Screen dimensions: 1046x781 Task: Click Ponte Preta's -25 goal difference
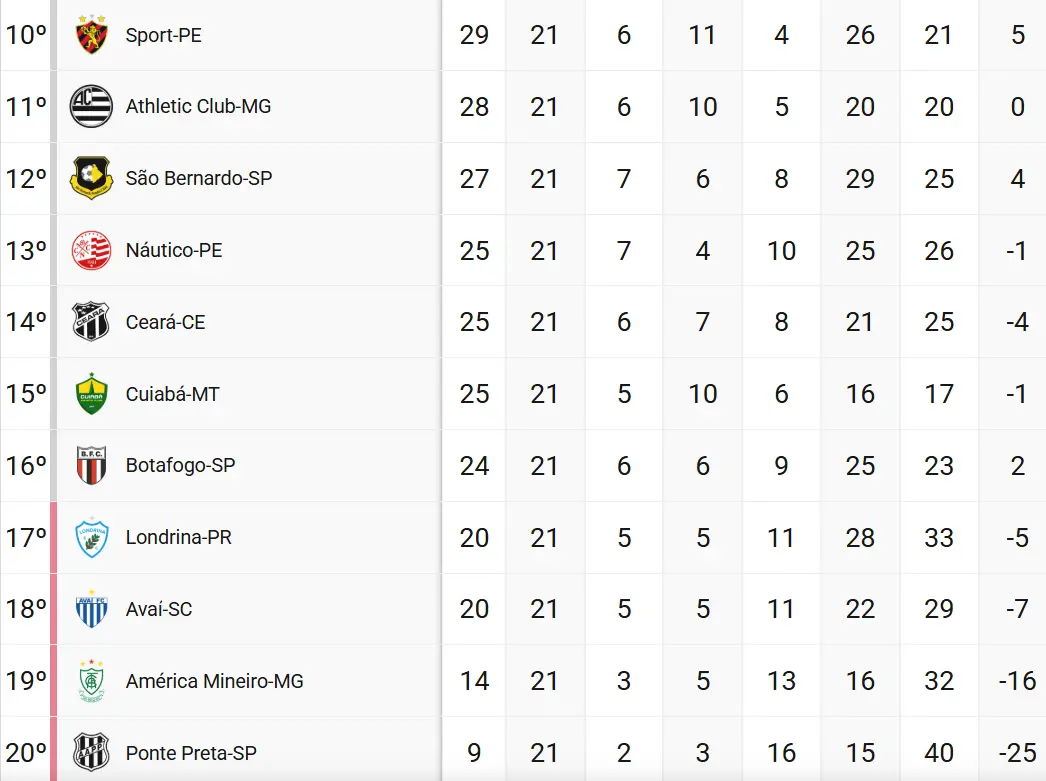pos(1017,753)
